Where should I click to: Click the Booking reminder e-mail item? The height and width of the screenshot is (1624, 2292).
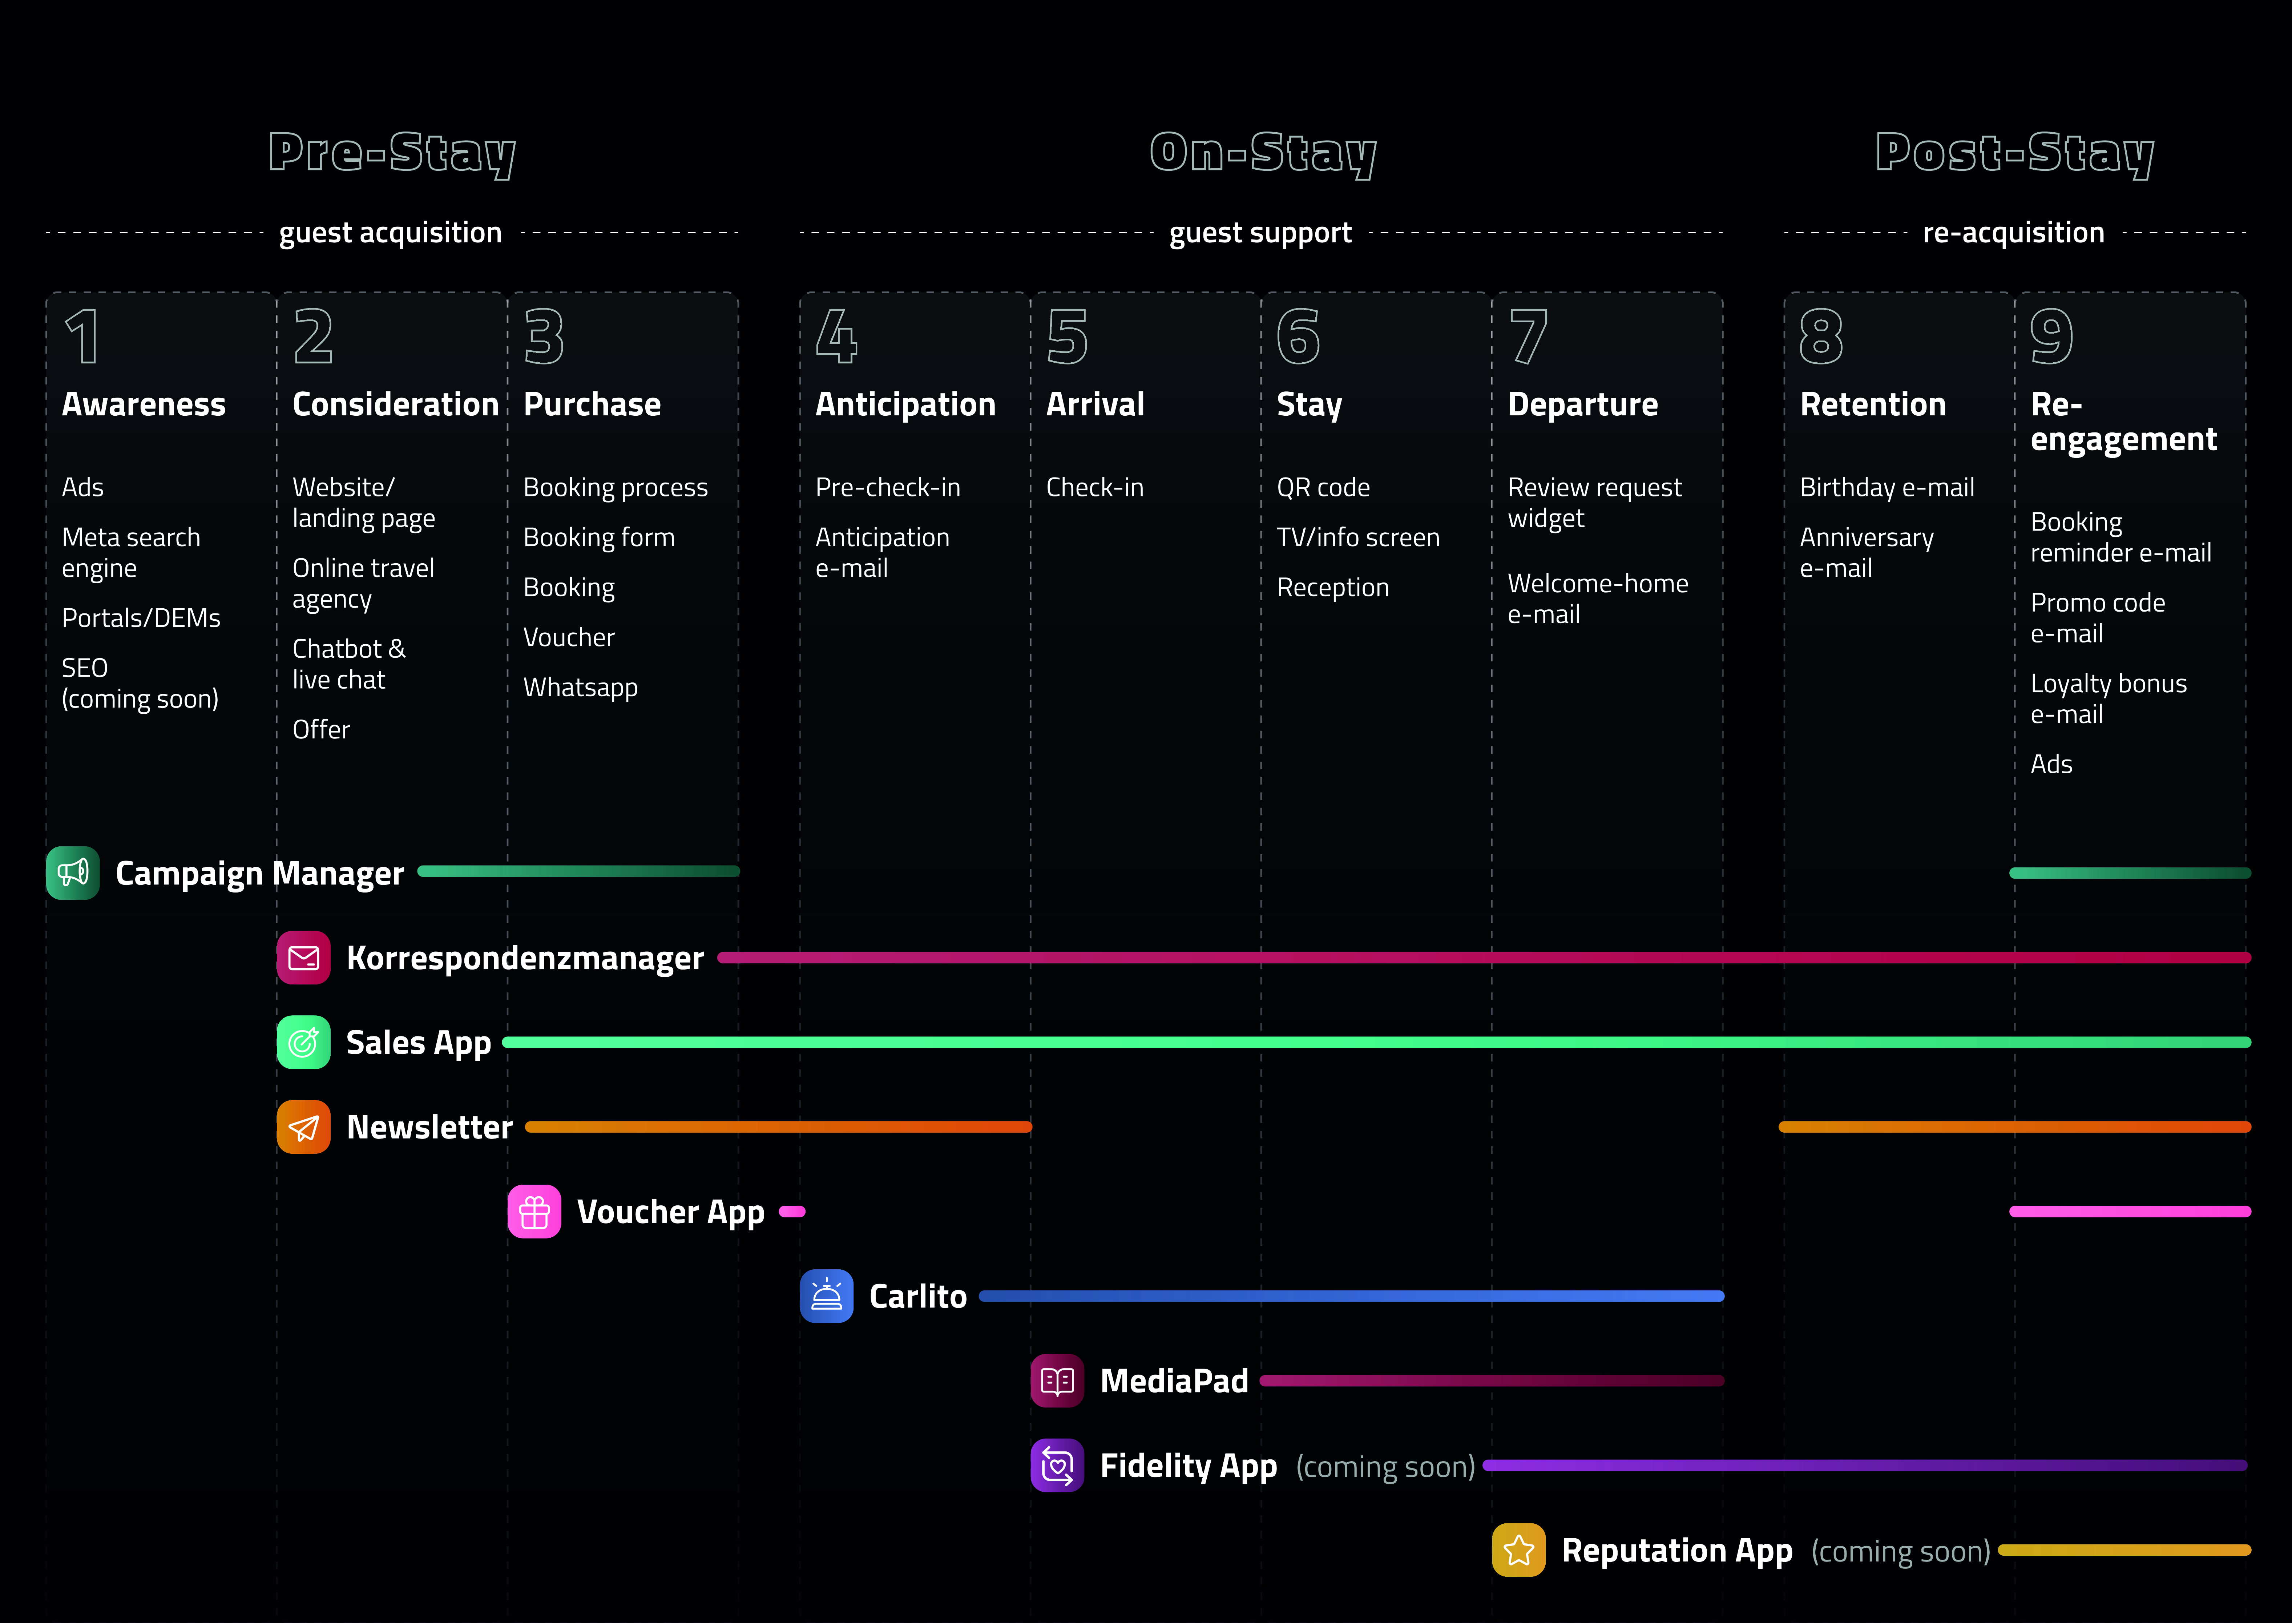pyautogui.click(x=2120, y=537)
